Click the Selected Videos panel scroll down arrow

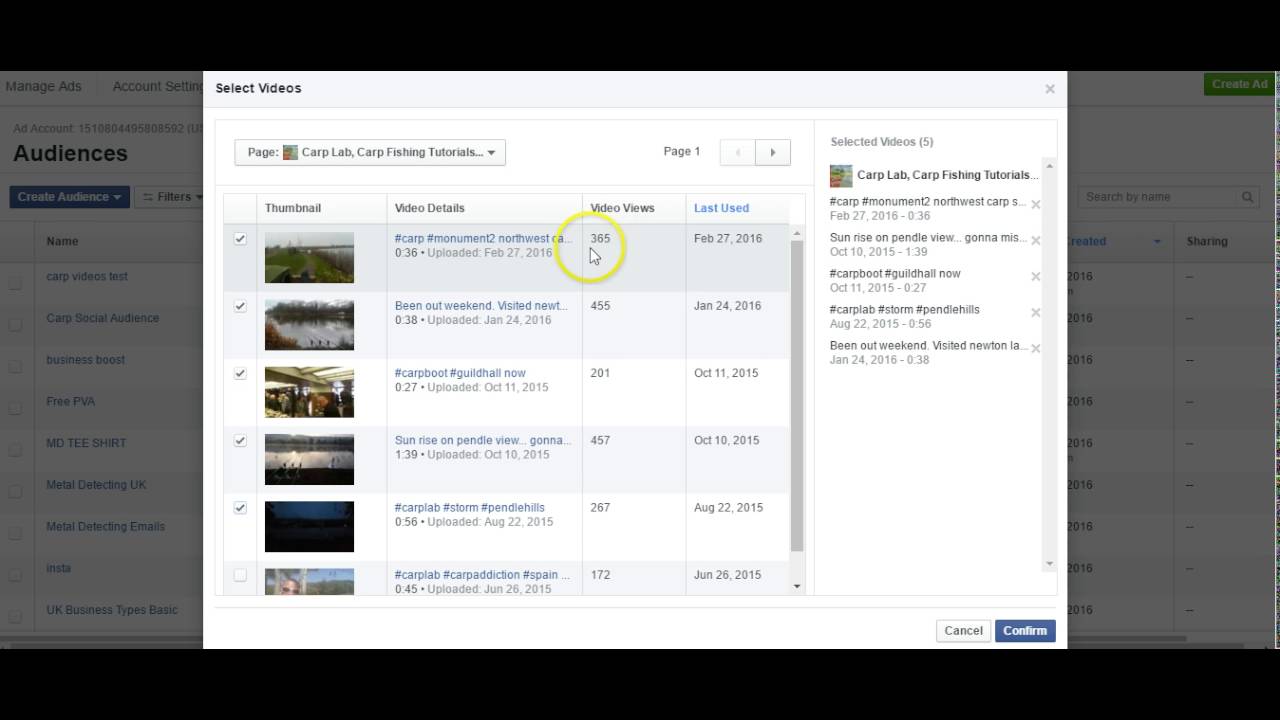coord(1049,564)
